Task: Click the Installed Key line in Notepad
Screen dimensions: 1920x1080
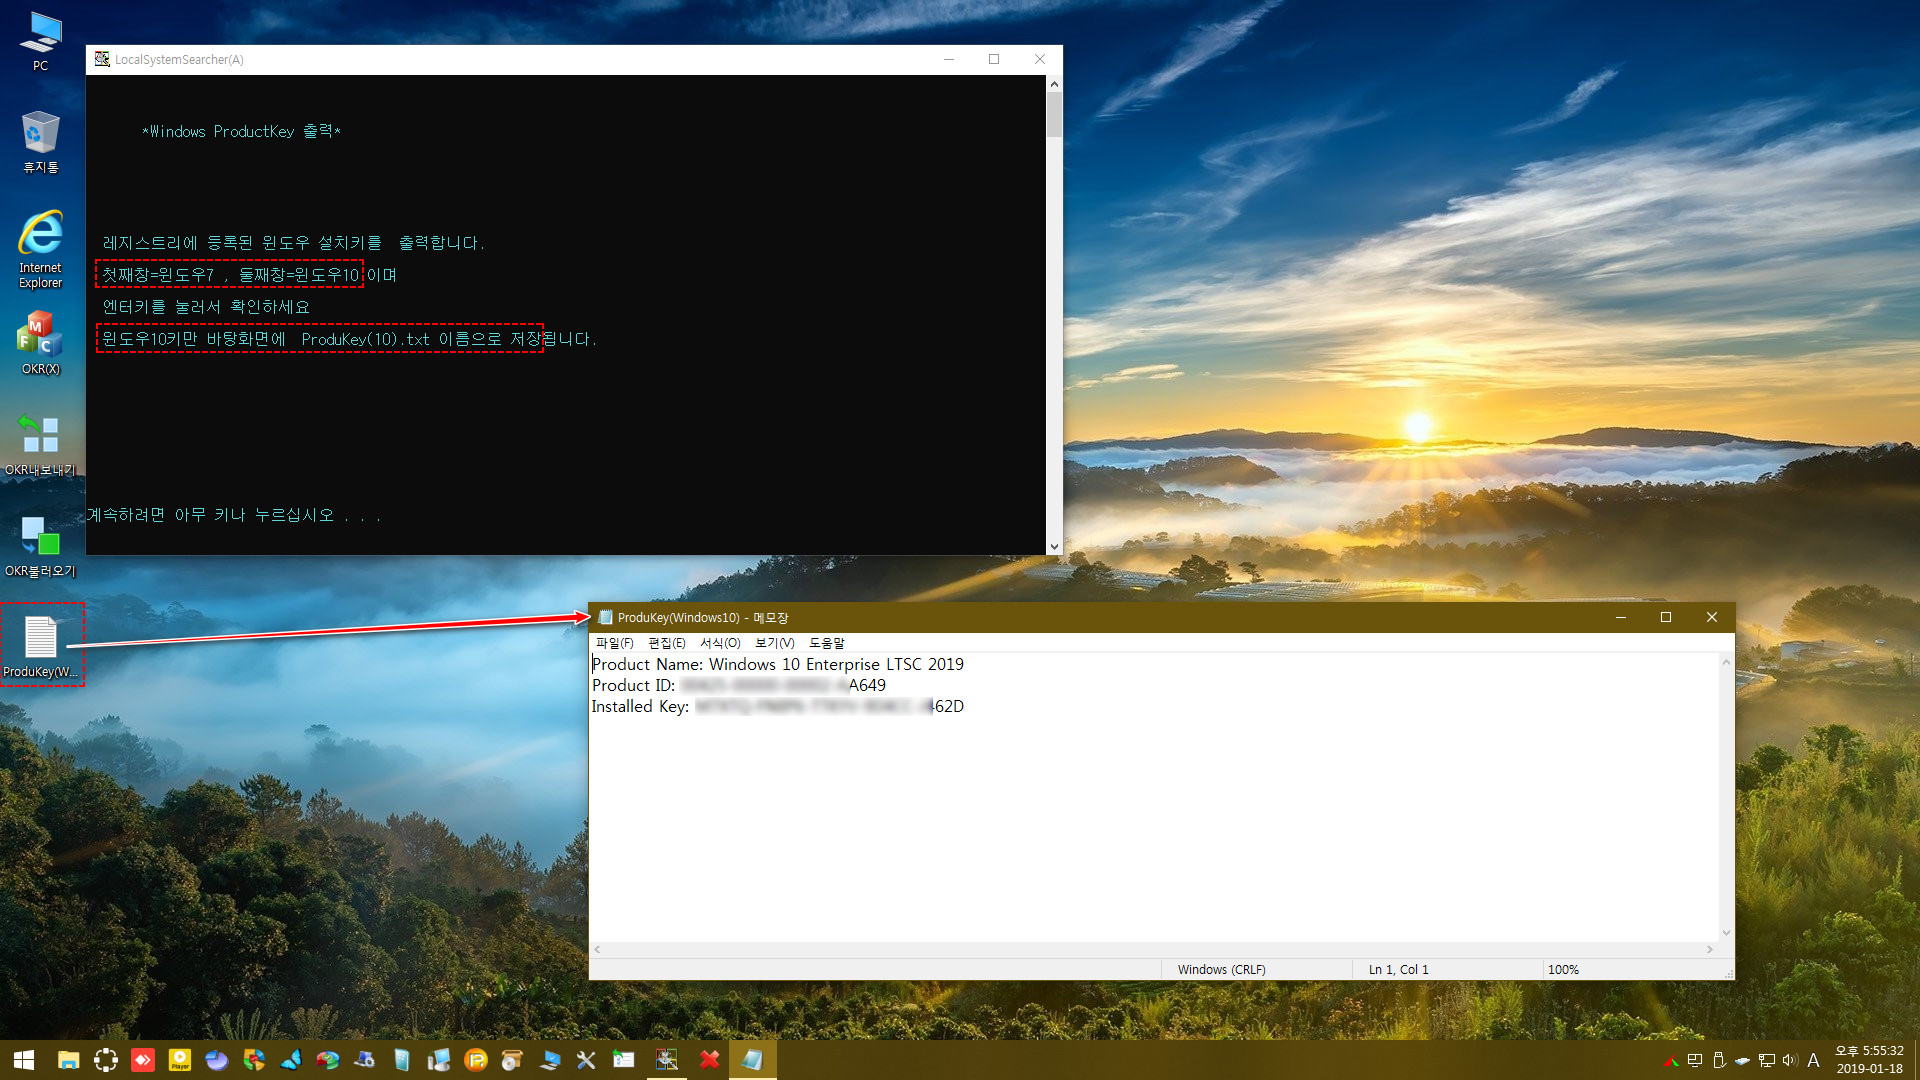Action: click(x=778, y=706)
